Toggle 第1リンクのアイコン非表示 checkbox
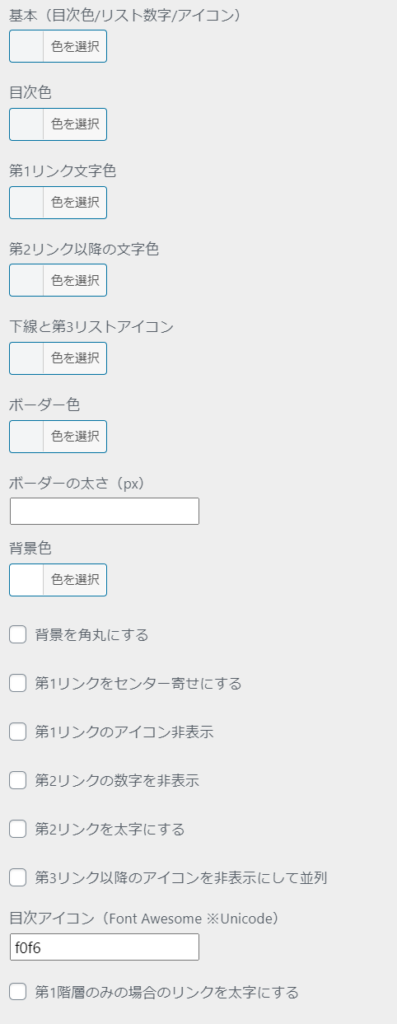This screenshot has width=397, height=1024. pos(18,732)
